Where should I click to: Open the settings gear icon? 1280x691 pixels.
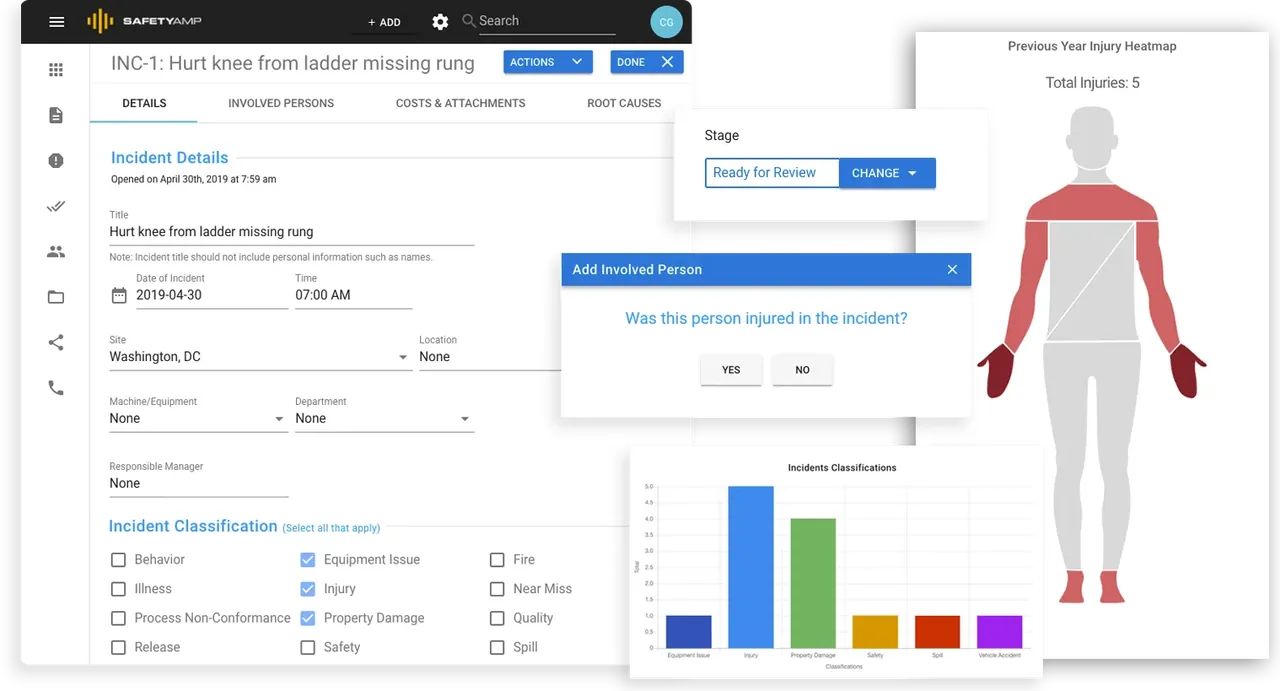click(440, 22)
